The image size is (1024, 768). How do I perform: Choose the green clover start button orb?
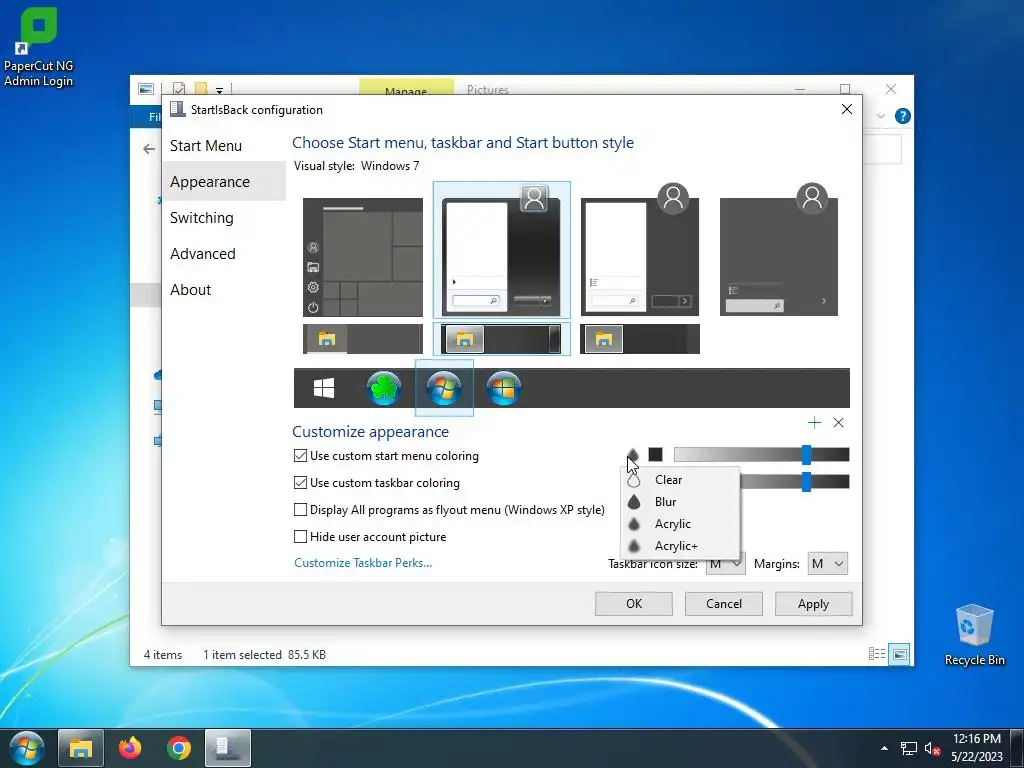384,388
